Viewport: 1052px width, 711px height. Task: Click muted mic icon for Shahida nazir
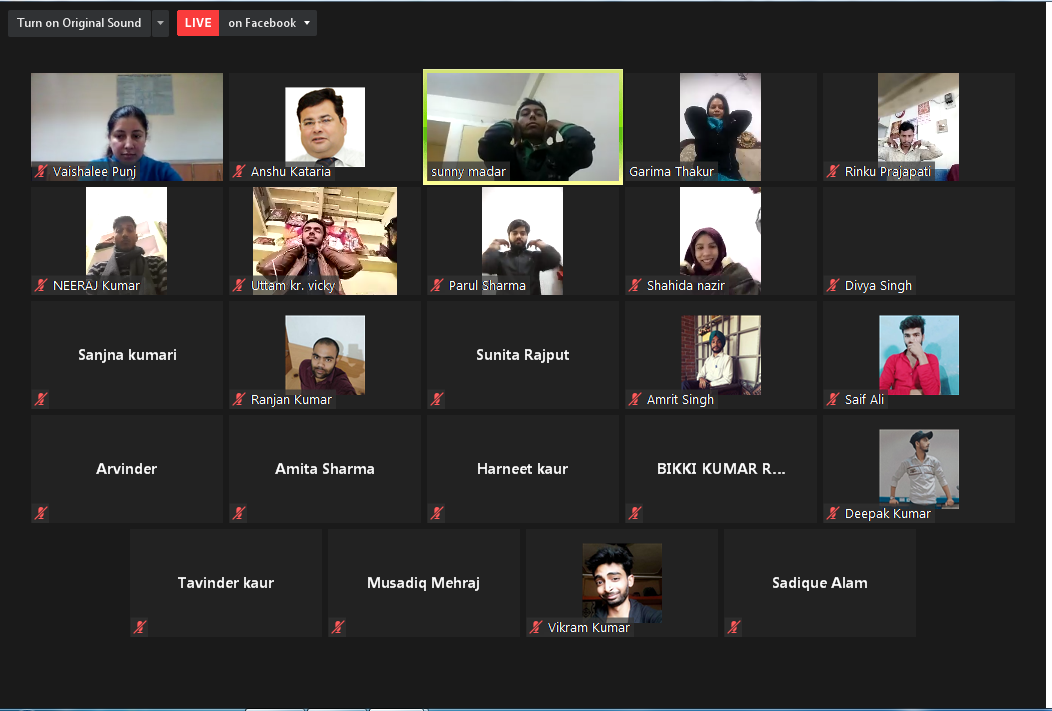(635, 285)
